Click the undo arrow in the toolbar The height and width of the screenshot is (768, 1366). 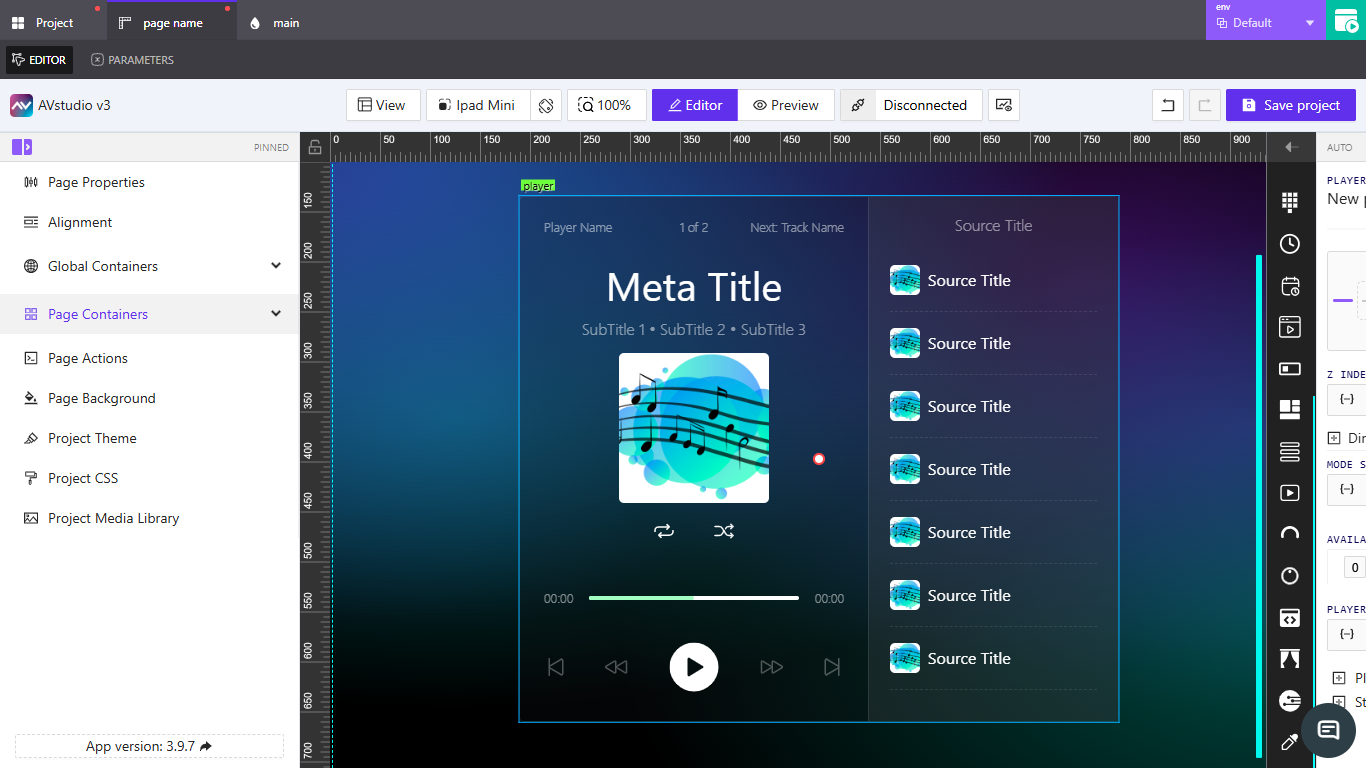(x=1167, y=105)
